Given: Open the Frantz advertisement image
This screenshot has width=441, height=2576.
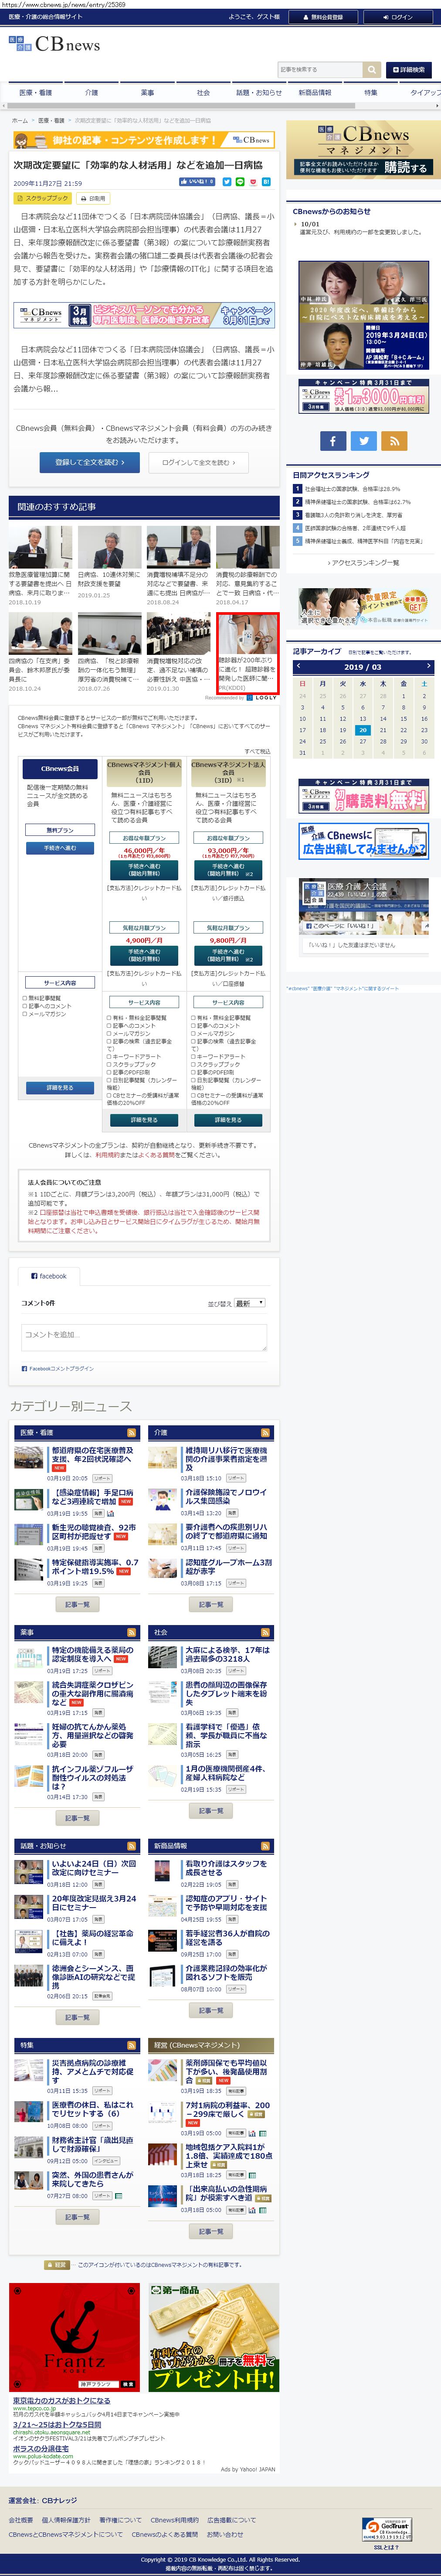Looking at the screenshot, I should (74, 2338).
